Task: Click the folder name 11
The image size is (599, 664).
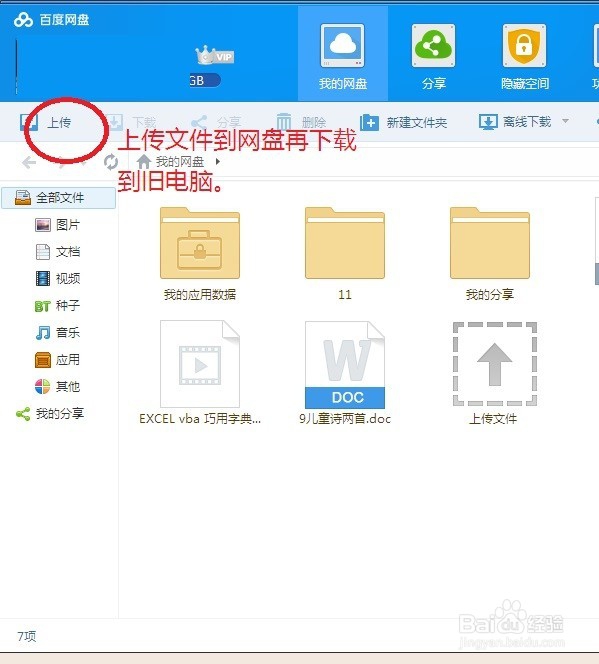Action: coord(345,294)
